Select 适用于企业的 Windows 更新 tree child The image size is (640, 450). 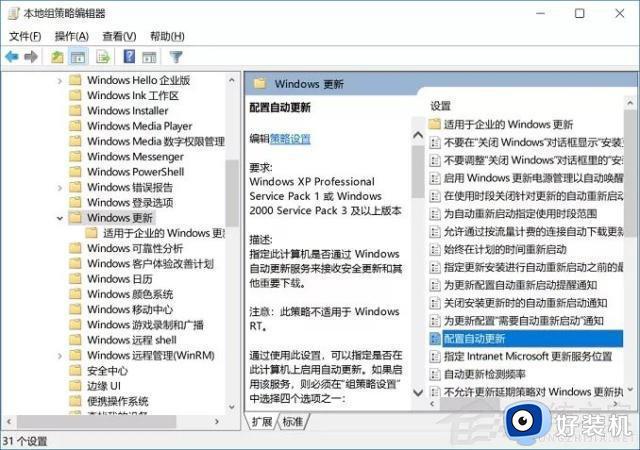tap(164, 233)
